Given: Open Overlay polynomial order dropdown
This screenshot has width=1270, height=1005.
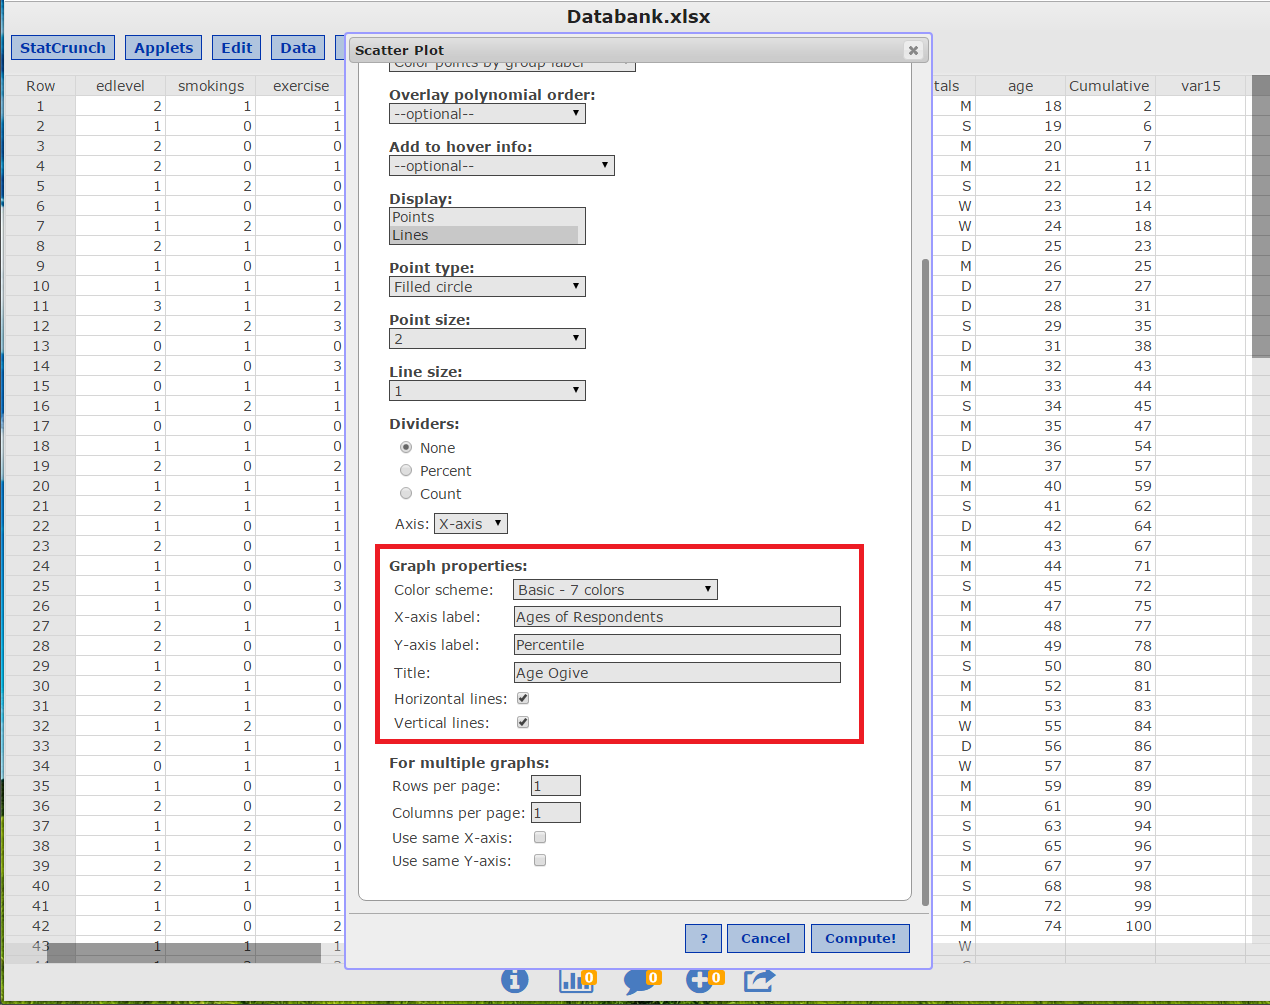Looking at the screenshot, I should click(x=487, y=114).
